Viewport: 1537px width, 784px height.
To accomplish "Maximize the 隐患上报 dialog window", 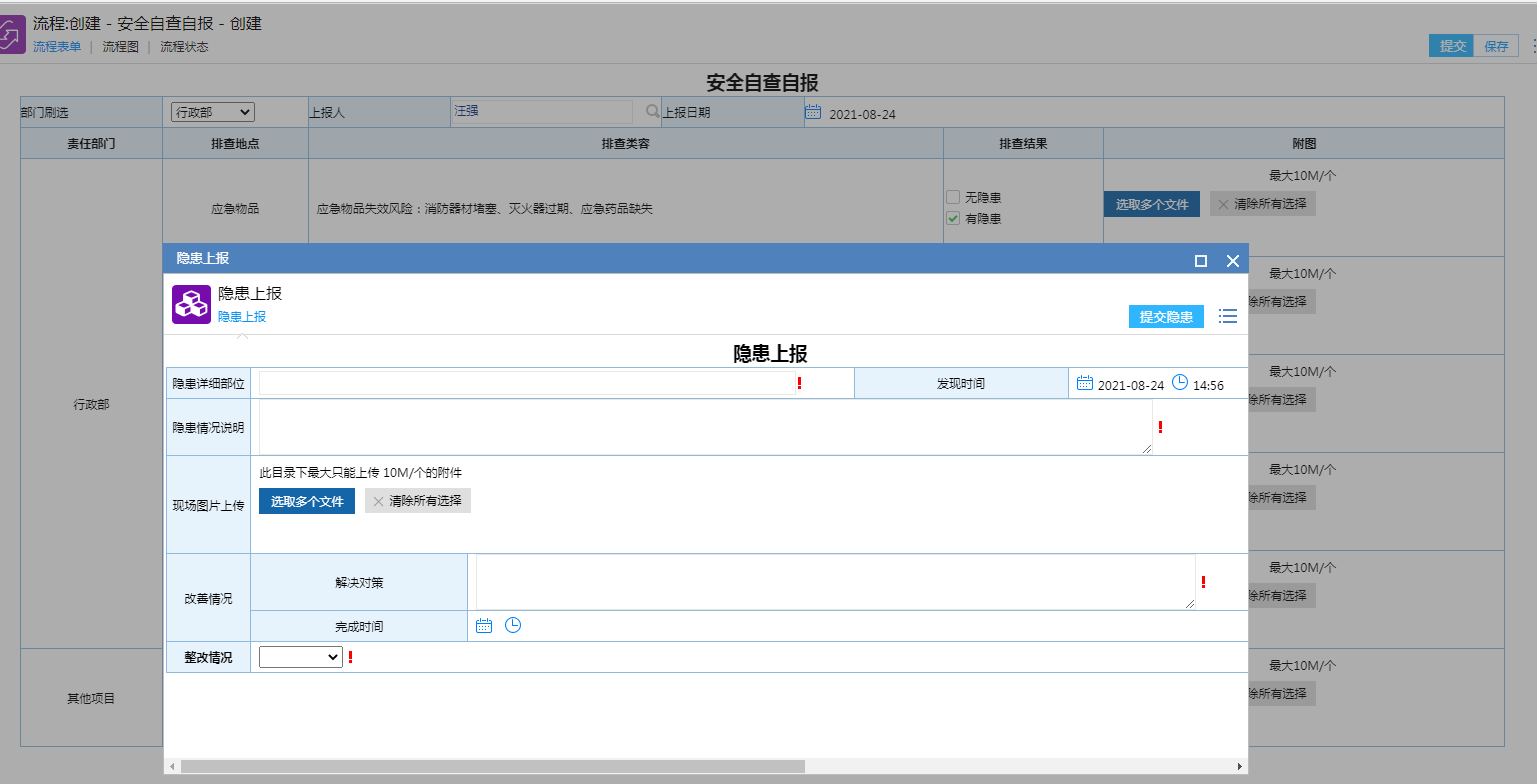I will [x=1201, y=261].
